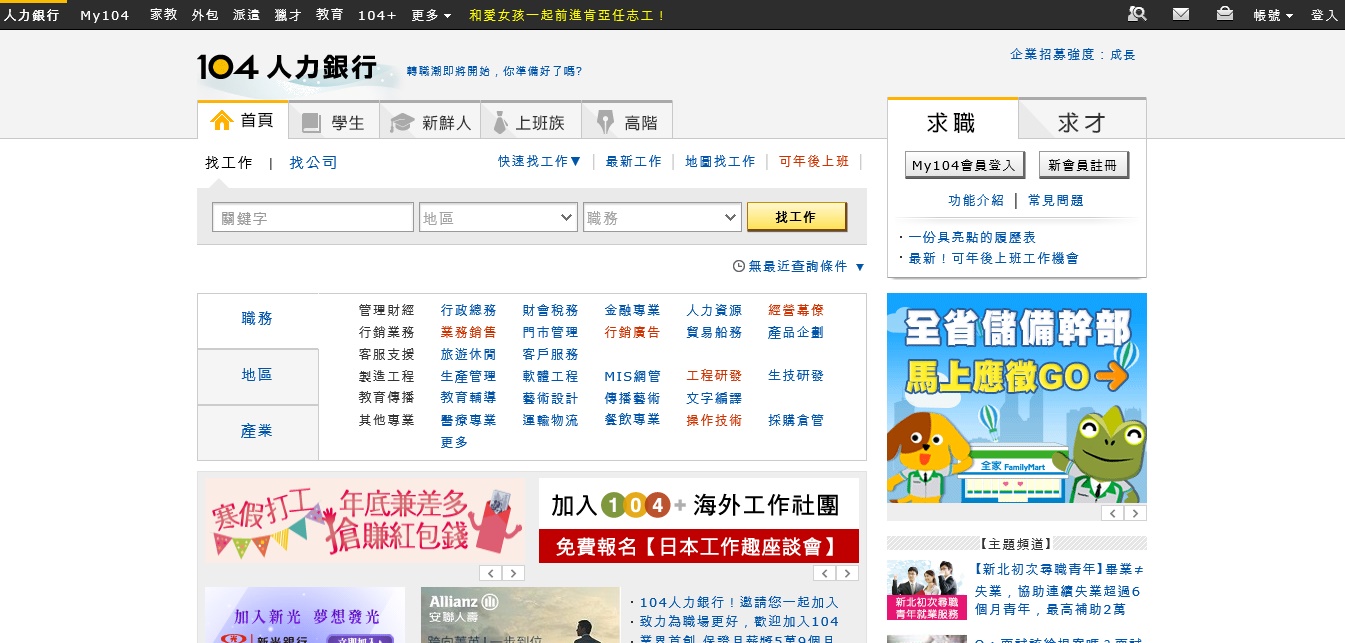Expand the 帳號 dropdown in top bar
This screenshot has width=1345, height=643.
1272,14
